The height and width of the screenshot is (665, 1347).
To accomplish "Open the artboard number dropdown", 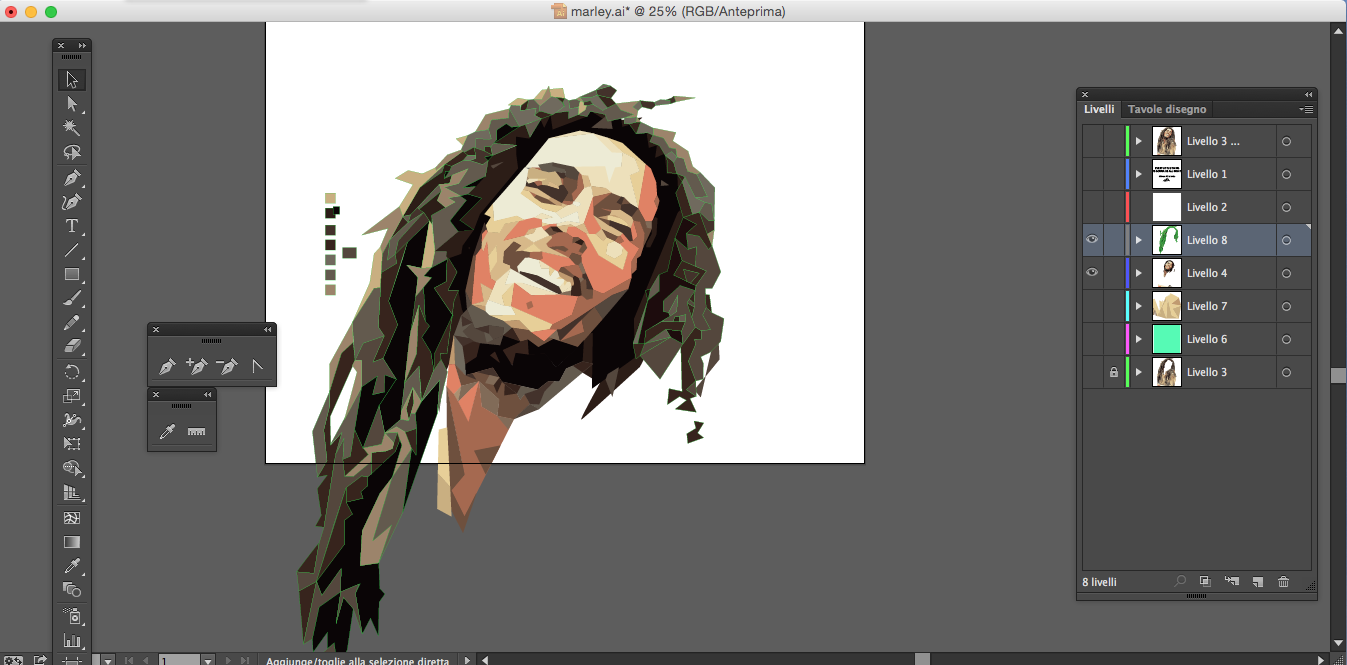I will click(208, 660).
